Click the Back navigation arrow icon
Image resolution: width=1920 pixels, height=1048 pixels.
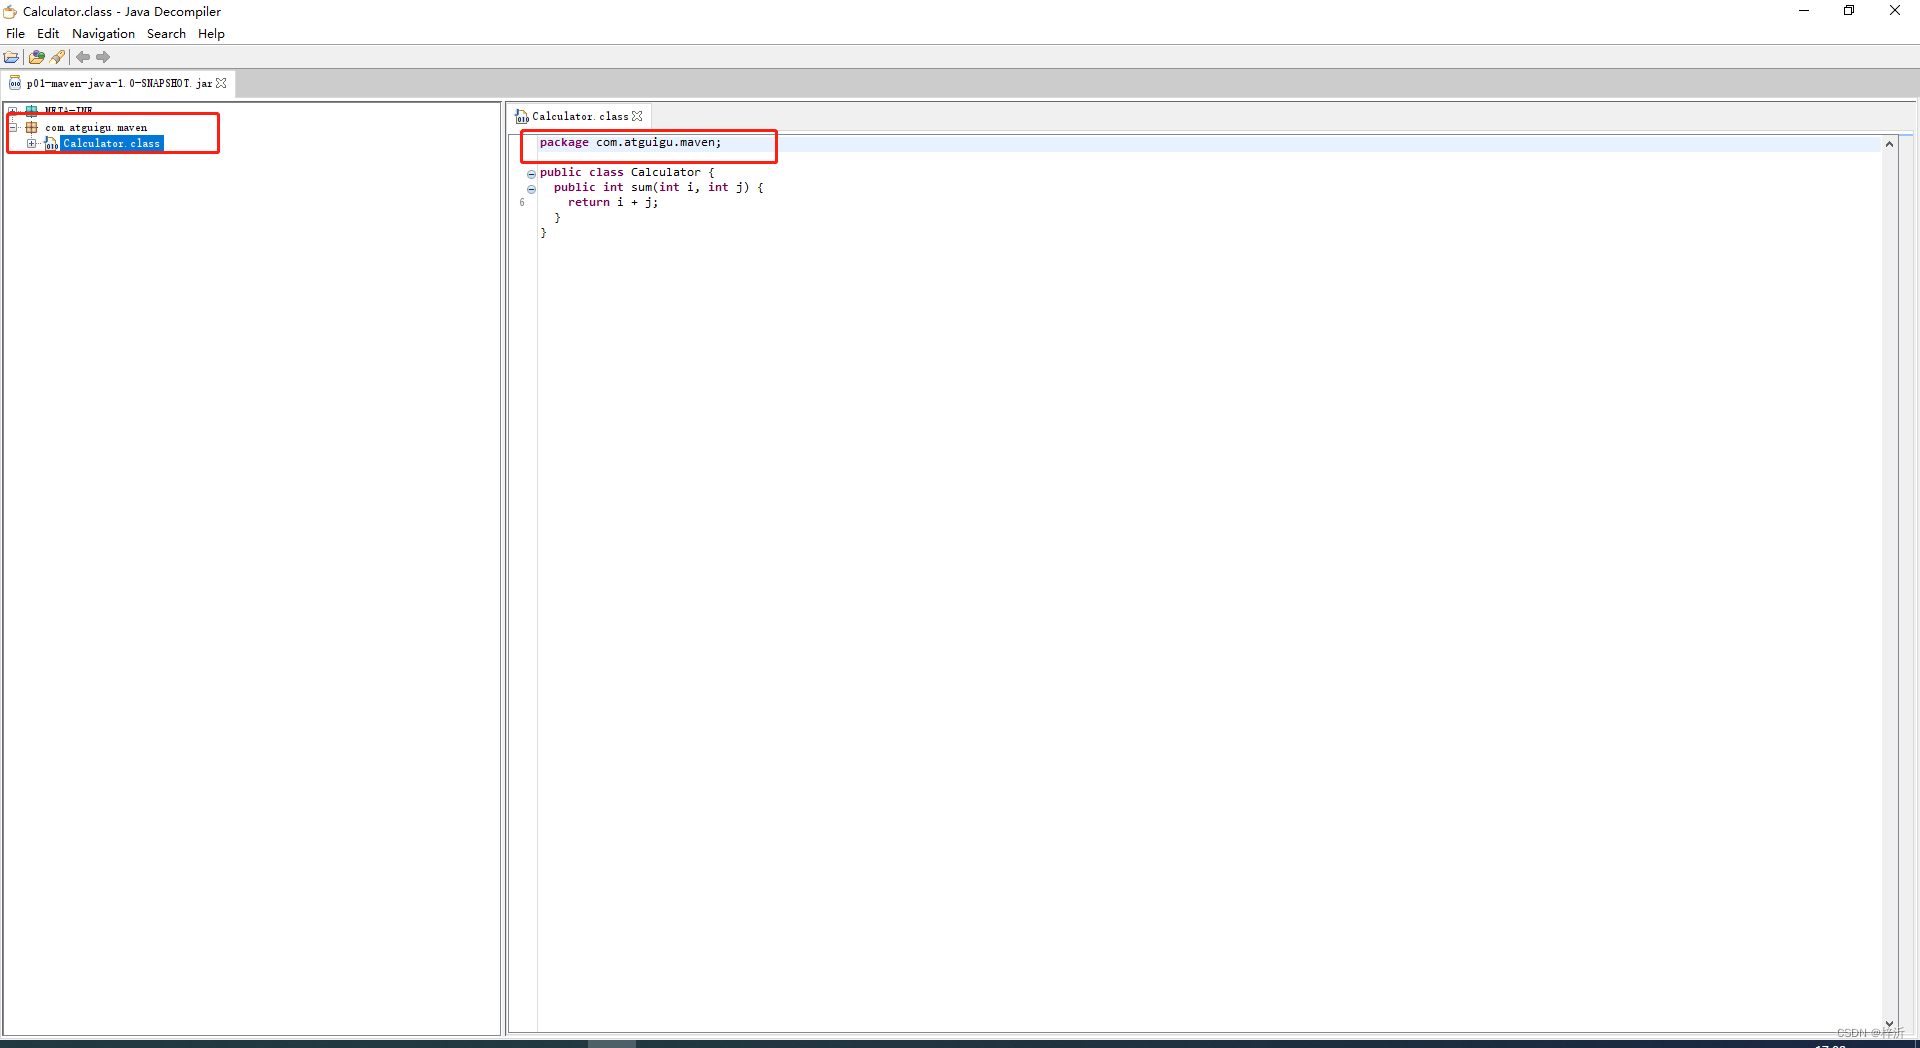[83, 57]
